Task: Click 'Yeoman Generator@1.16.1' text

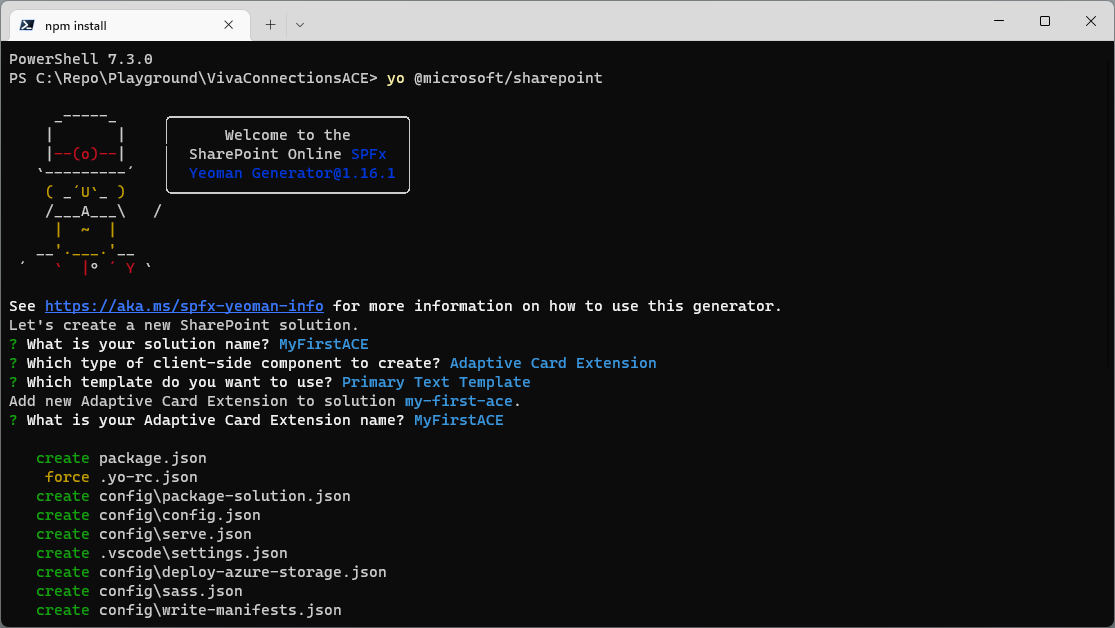Action: pos(292,173)
